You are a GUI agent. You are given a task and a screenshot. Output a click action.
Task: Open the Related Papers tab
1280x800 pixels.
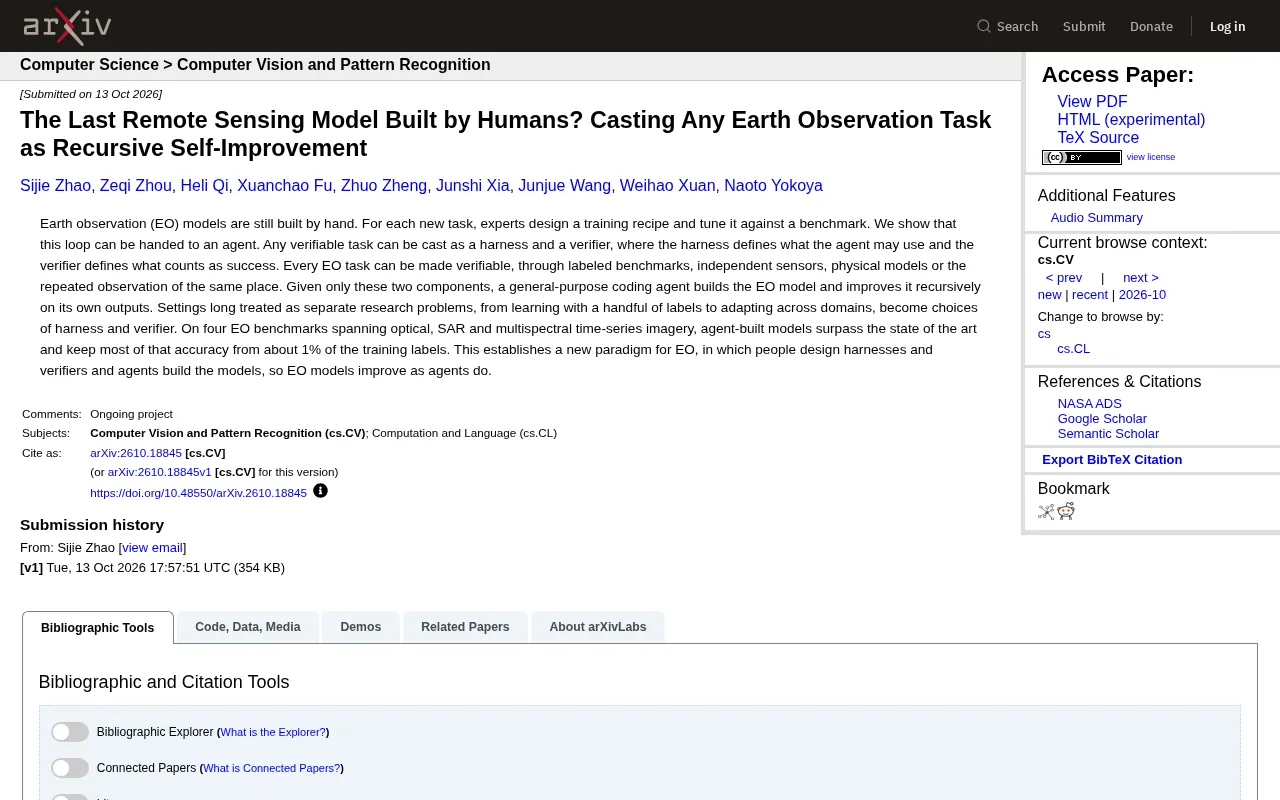pyautogui.click(x=465, y=627)
